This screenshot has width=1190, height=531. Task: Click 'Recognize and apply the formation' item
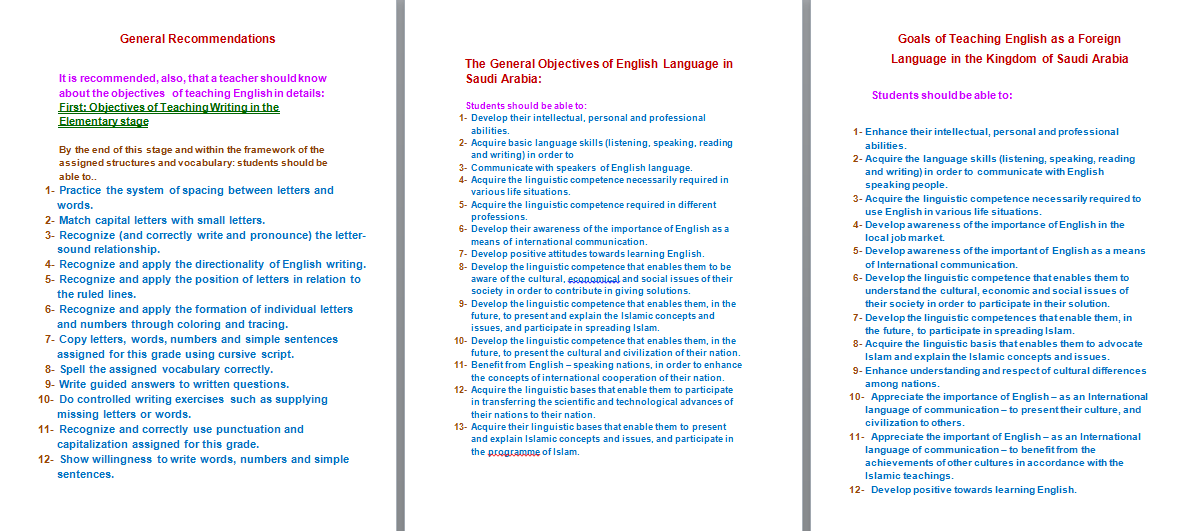(x=205, y=316)
